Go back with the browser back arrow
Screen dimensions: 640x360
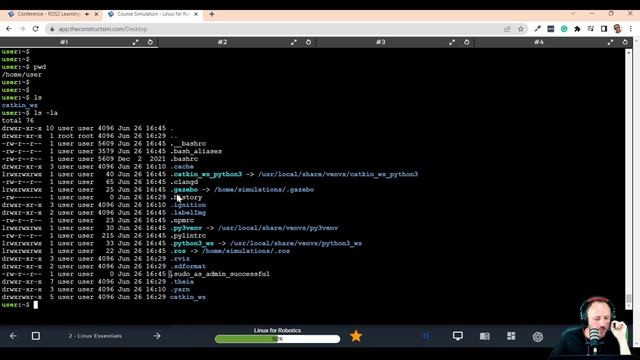[x=9, y=29]
